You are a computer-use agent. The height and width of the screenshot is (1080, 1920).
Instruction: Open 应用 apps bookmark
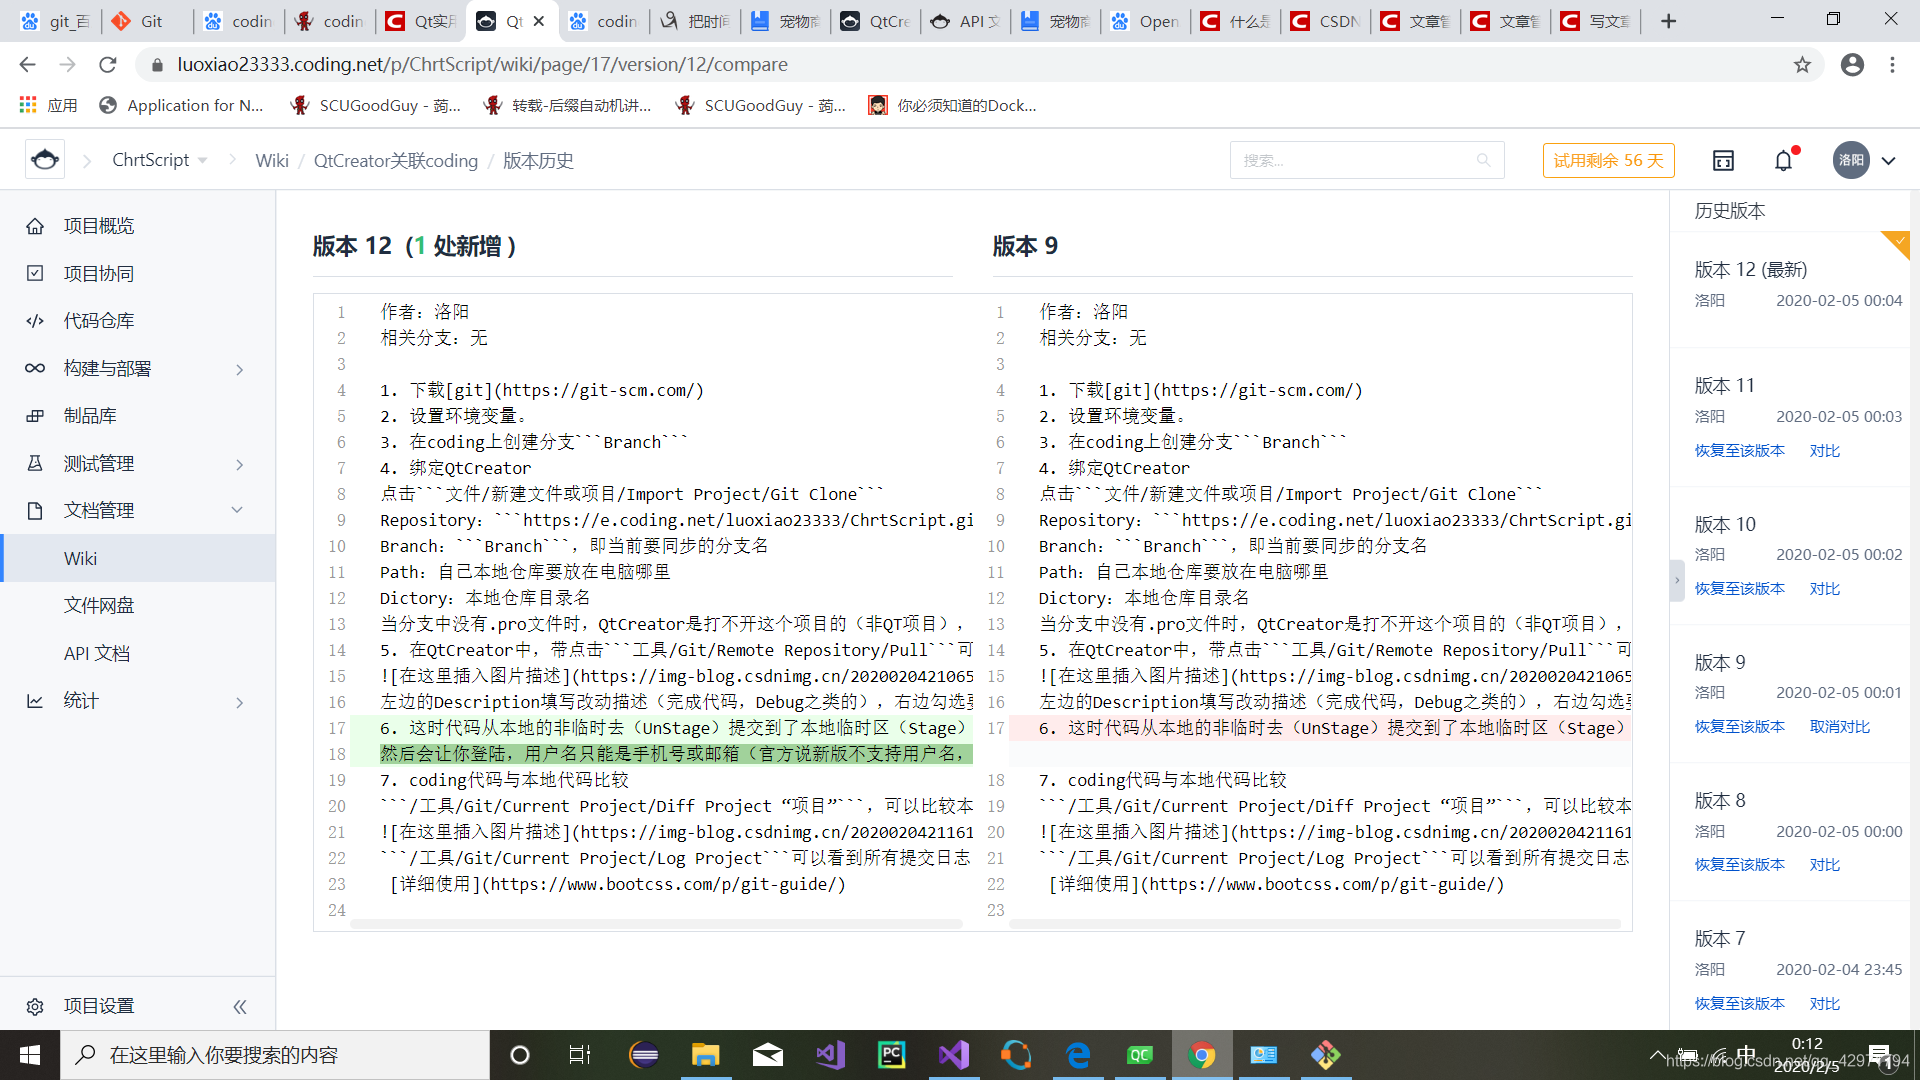[48, 105]
